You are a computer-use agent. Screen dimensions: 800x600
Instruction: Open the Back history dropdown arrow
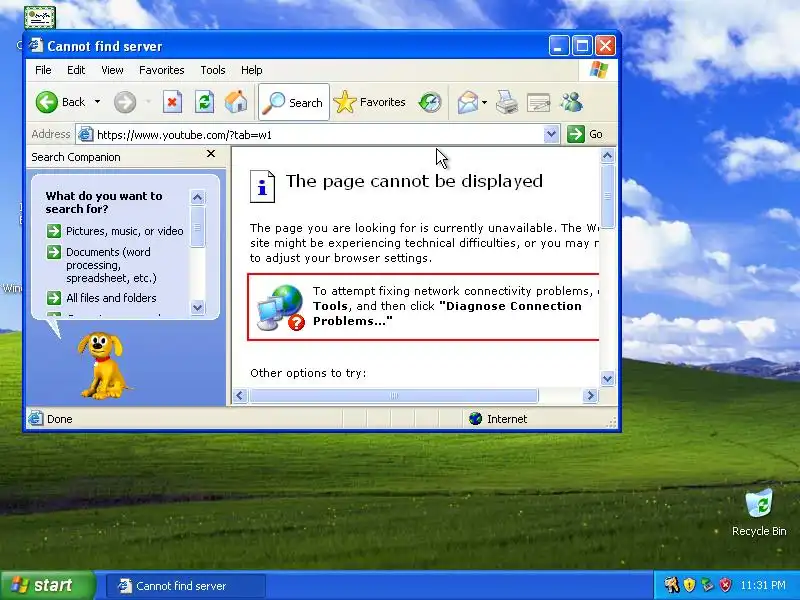[x=97, y=102]
